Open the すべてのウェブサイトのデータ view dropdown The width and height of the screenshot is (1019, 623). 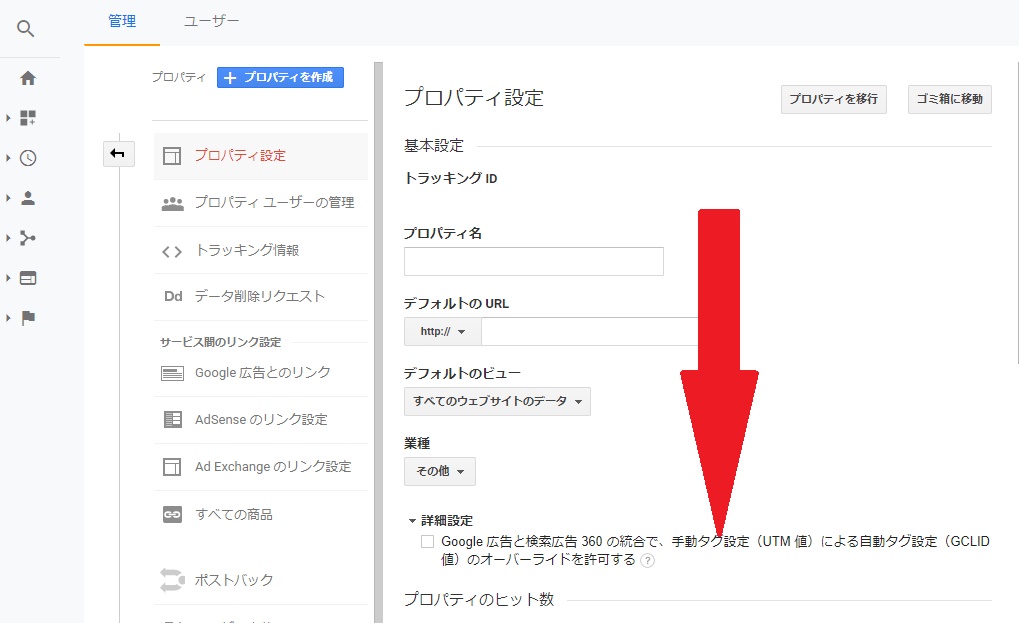click(x=497, y=401)
